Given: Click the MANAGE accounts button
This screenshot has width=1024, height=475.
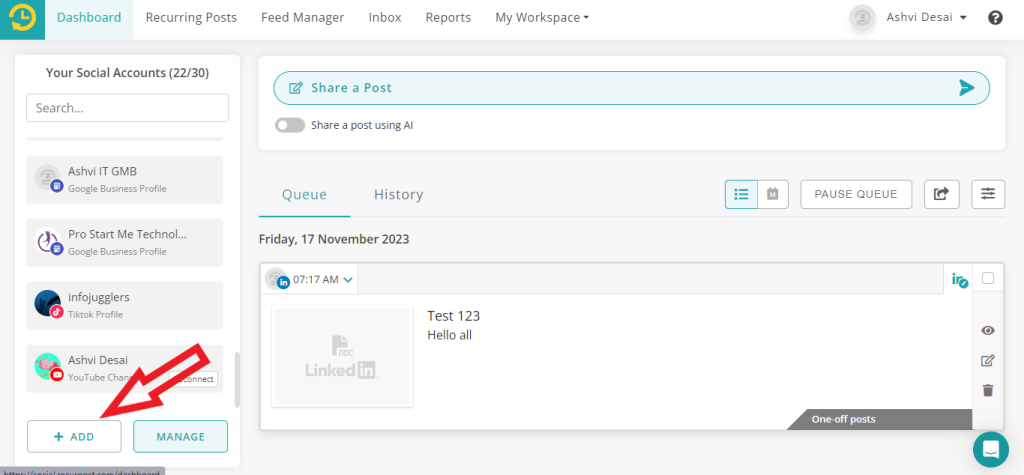Looking at the screenshot, I should coord(180,436).
